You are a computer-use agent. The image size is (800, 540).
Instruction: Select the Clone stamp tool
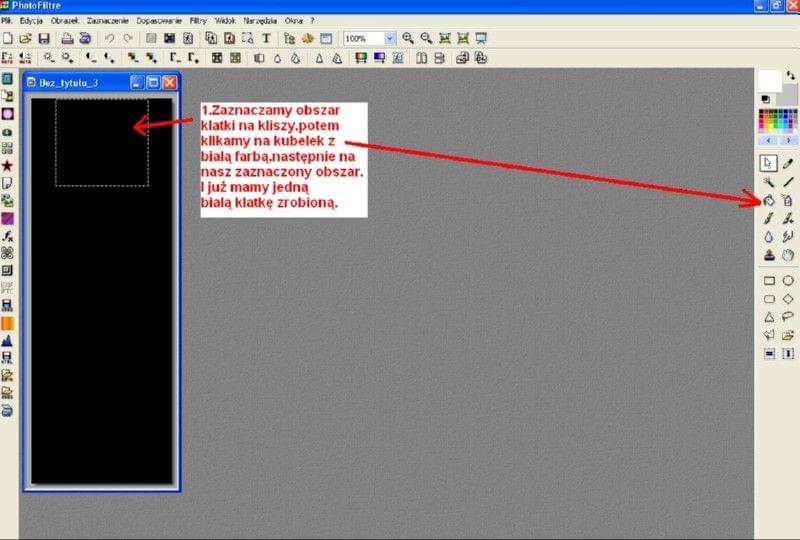click(769, 255)
